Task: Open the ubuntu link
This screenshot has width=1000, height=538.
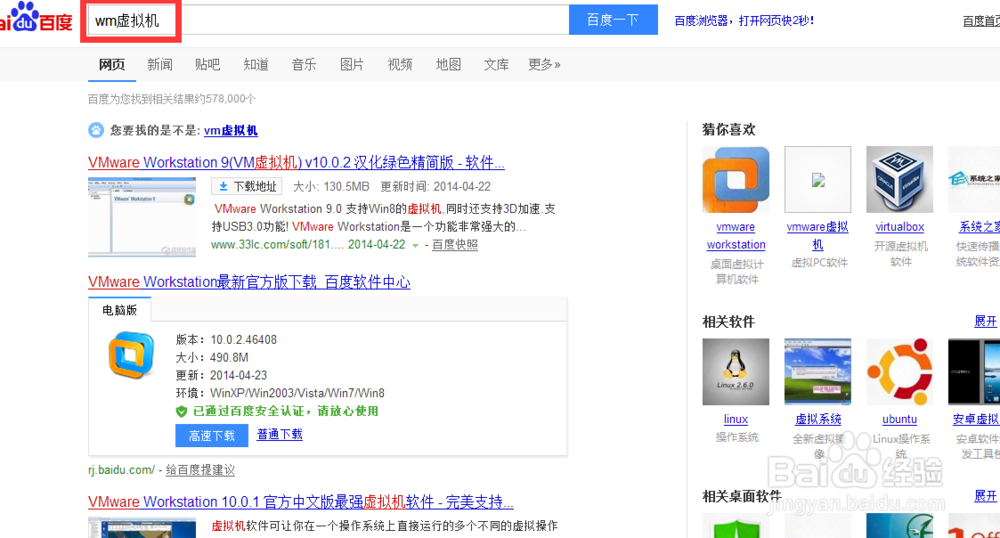Action: 899,419
